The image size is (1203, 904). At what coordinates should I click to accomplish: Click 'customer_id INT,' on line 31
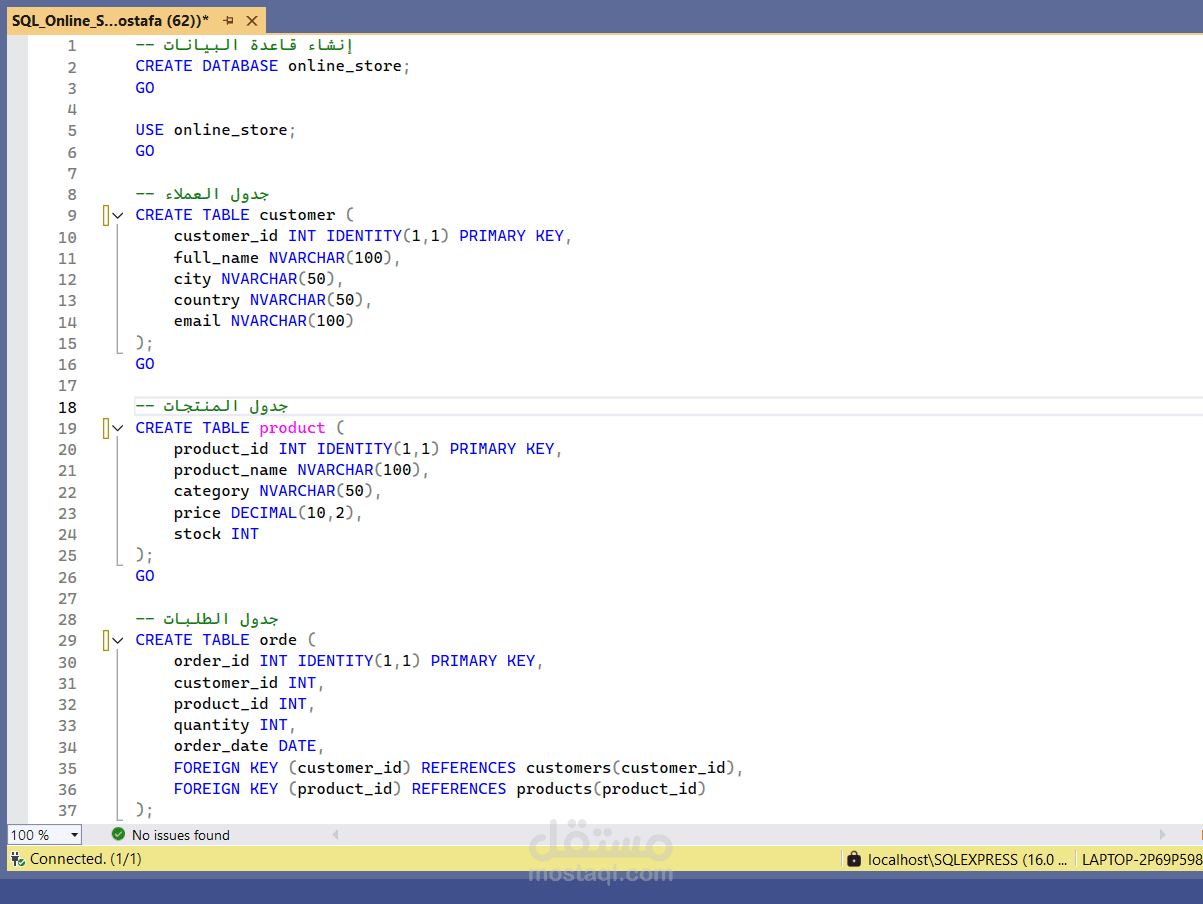tap(249, 683)
